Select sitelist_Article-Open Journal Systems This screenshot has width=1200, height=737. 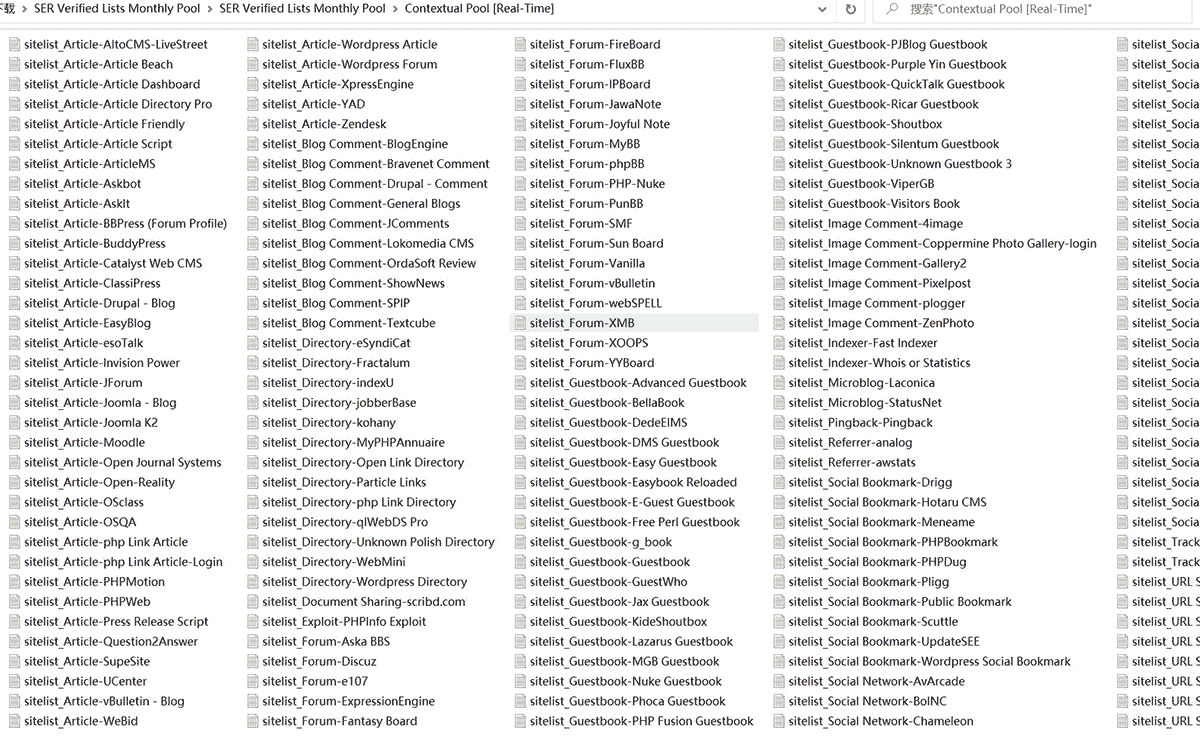tap(123, 462)
